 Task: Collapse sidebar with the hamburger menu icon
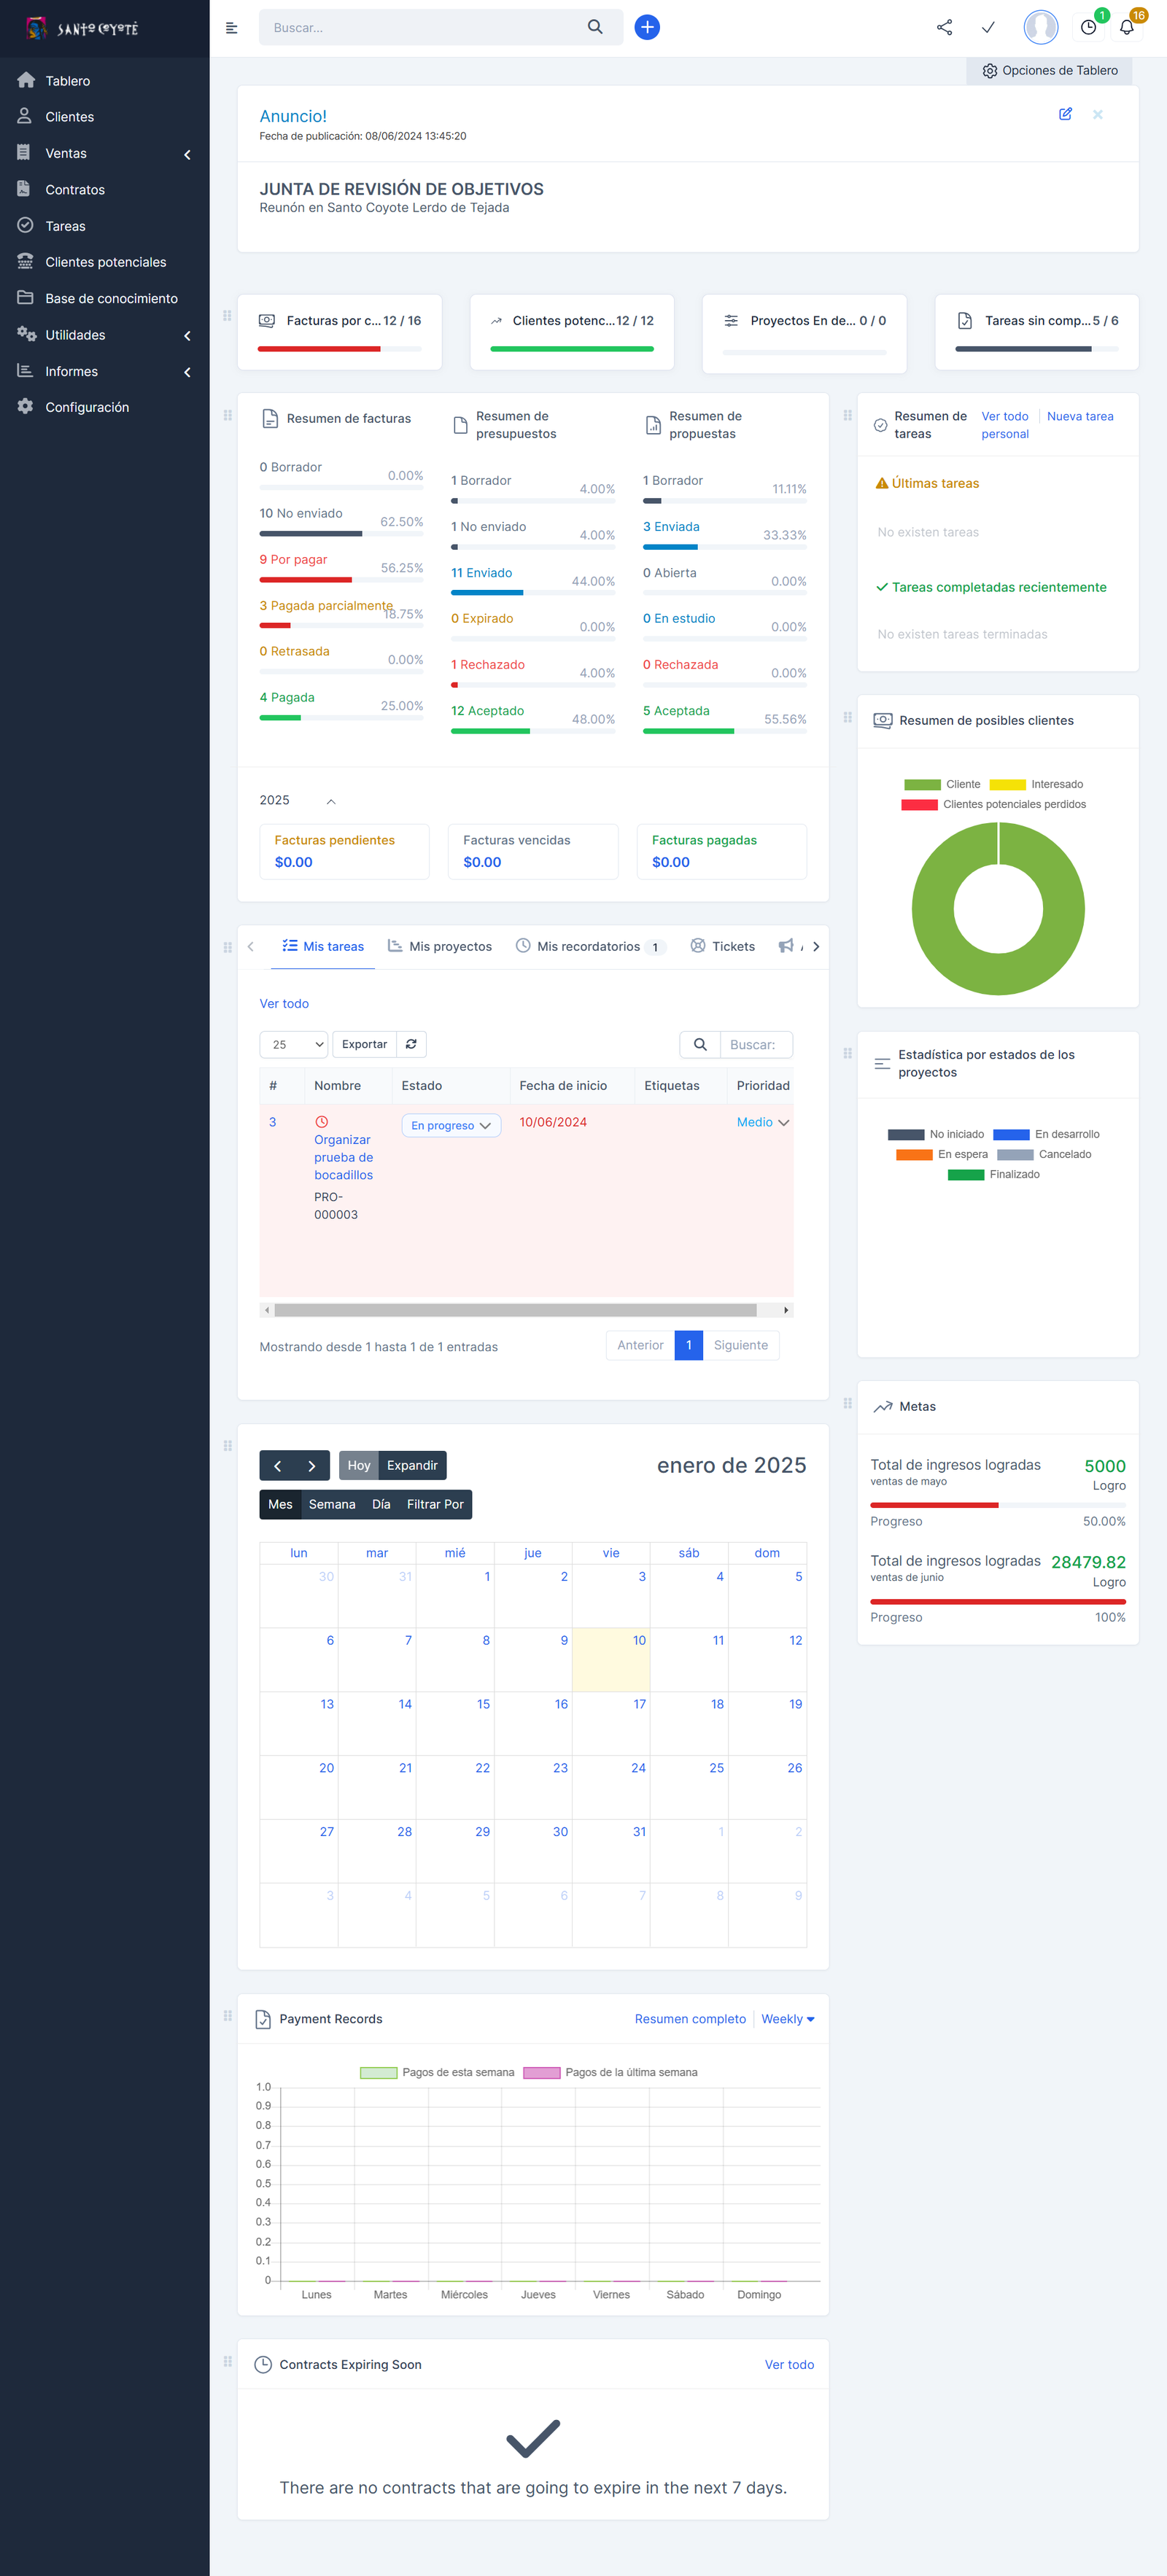click(232, 28)
